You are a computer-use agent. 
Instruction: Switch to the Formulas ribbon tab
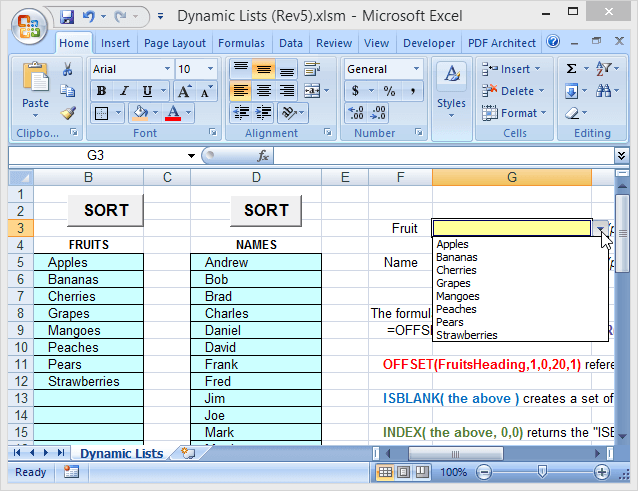[x=241, y=43]
